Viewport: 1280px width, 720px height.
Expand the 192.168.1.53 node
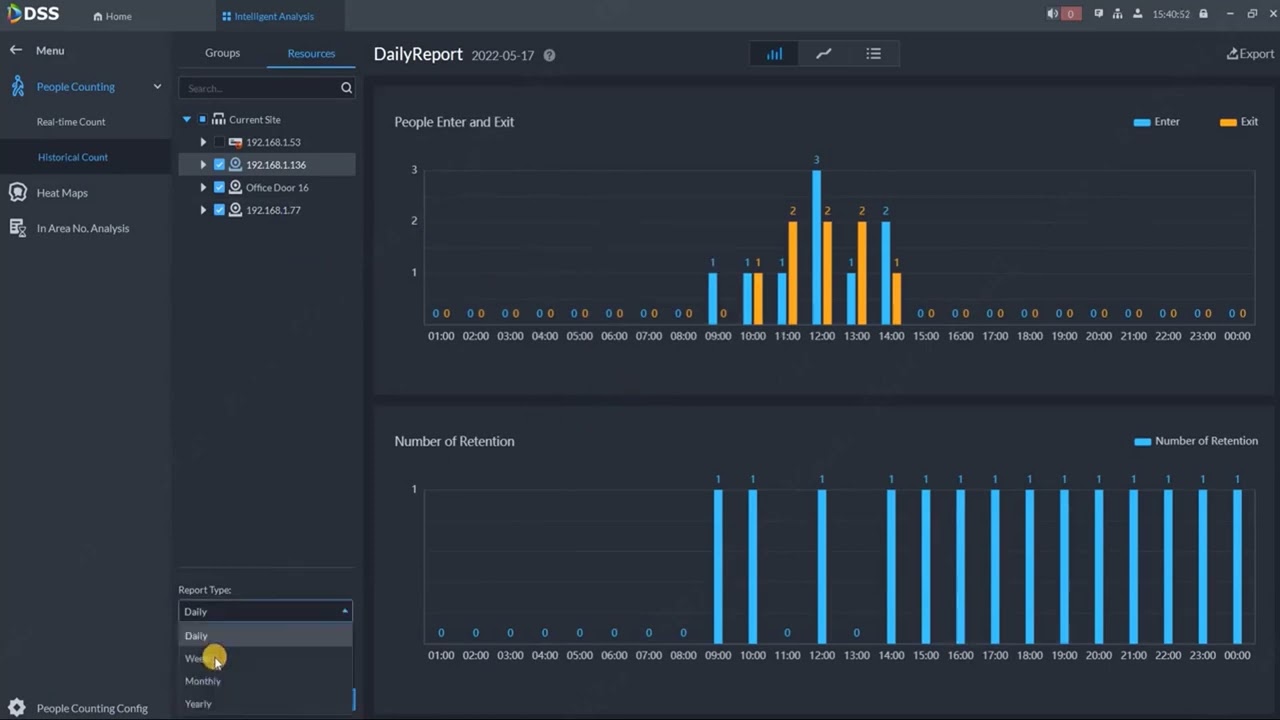[x=203, y=142]
